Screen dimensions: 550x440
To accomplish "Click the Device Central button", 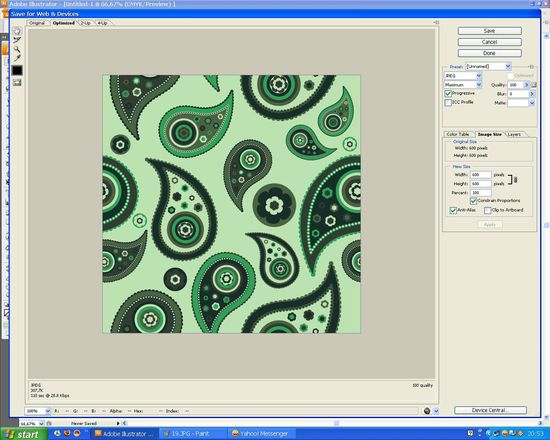I will point(490,410).
